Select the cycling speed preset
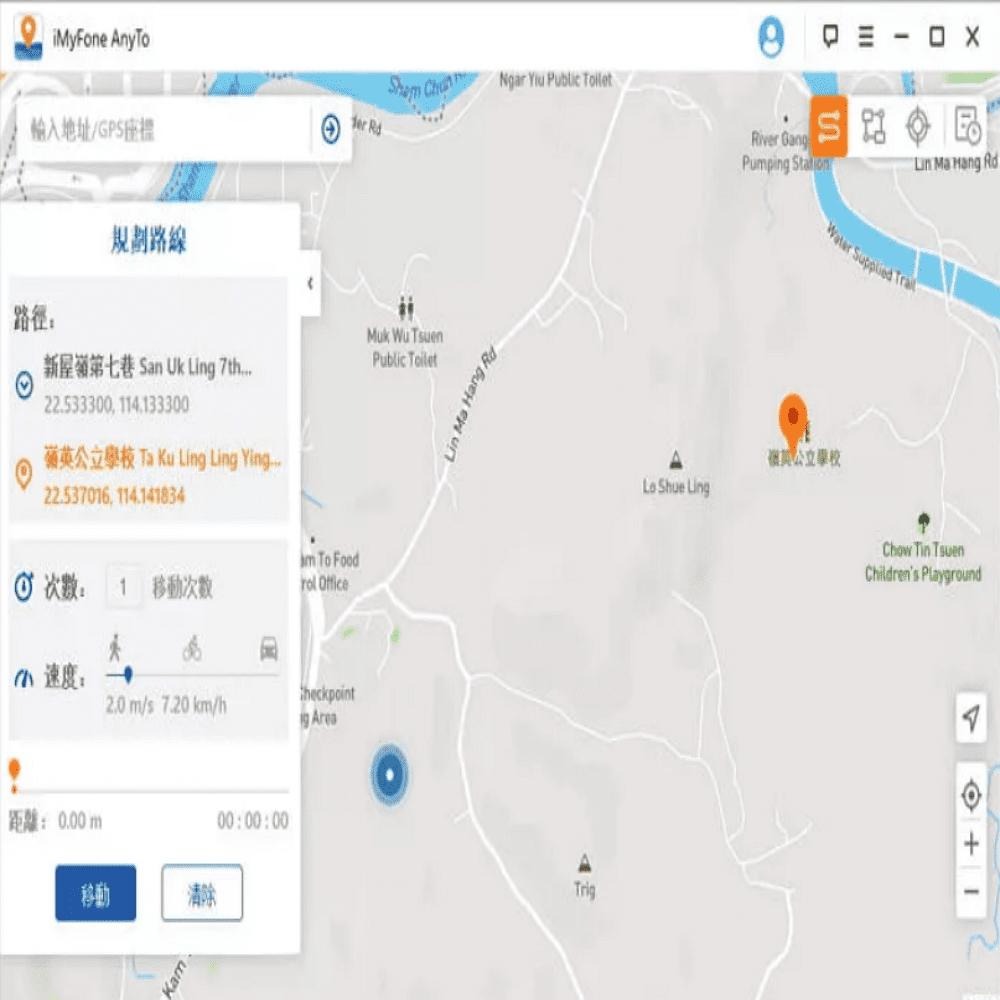 [192, 648]
